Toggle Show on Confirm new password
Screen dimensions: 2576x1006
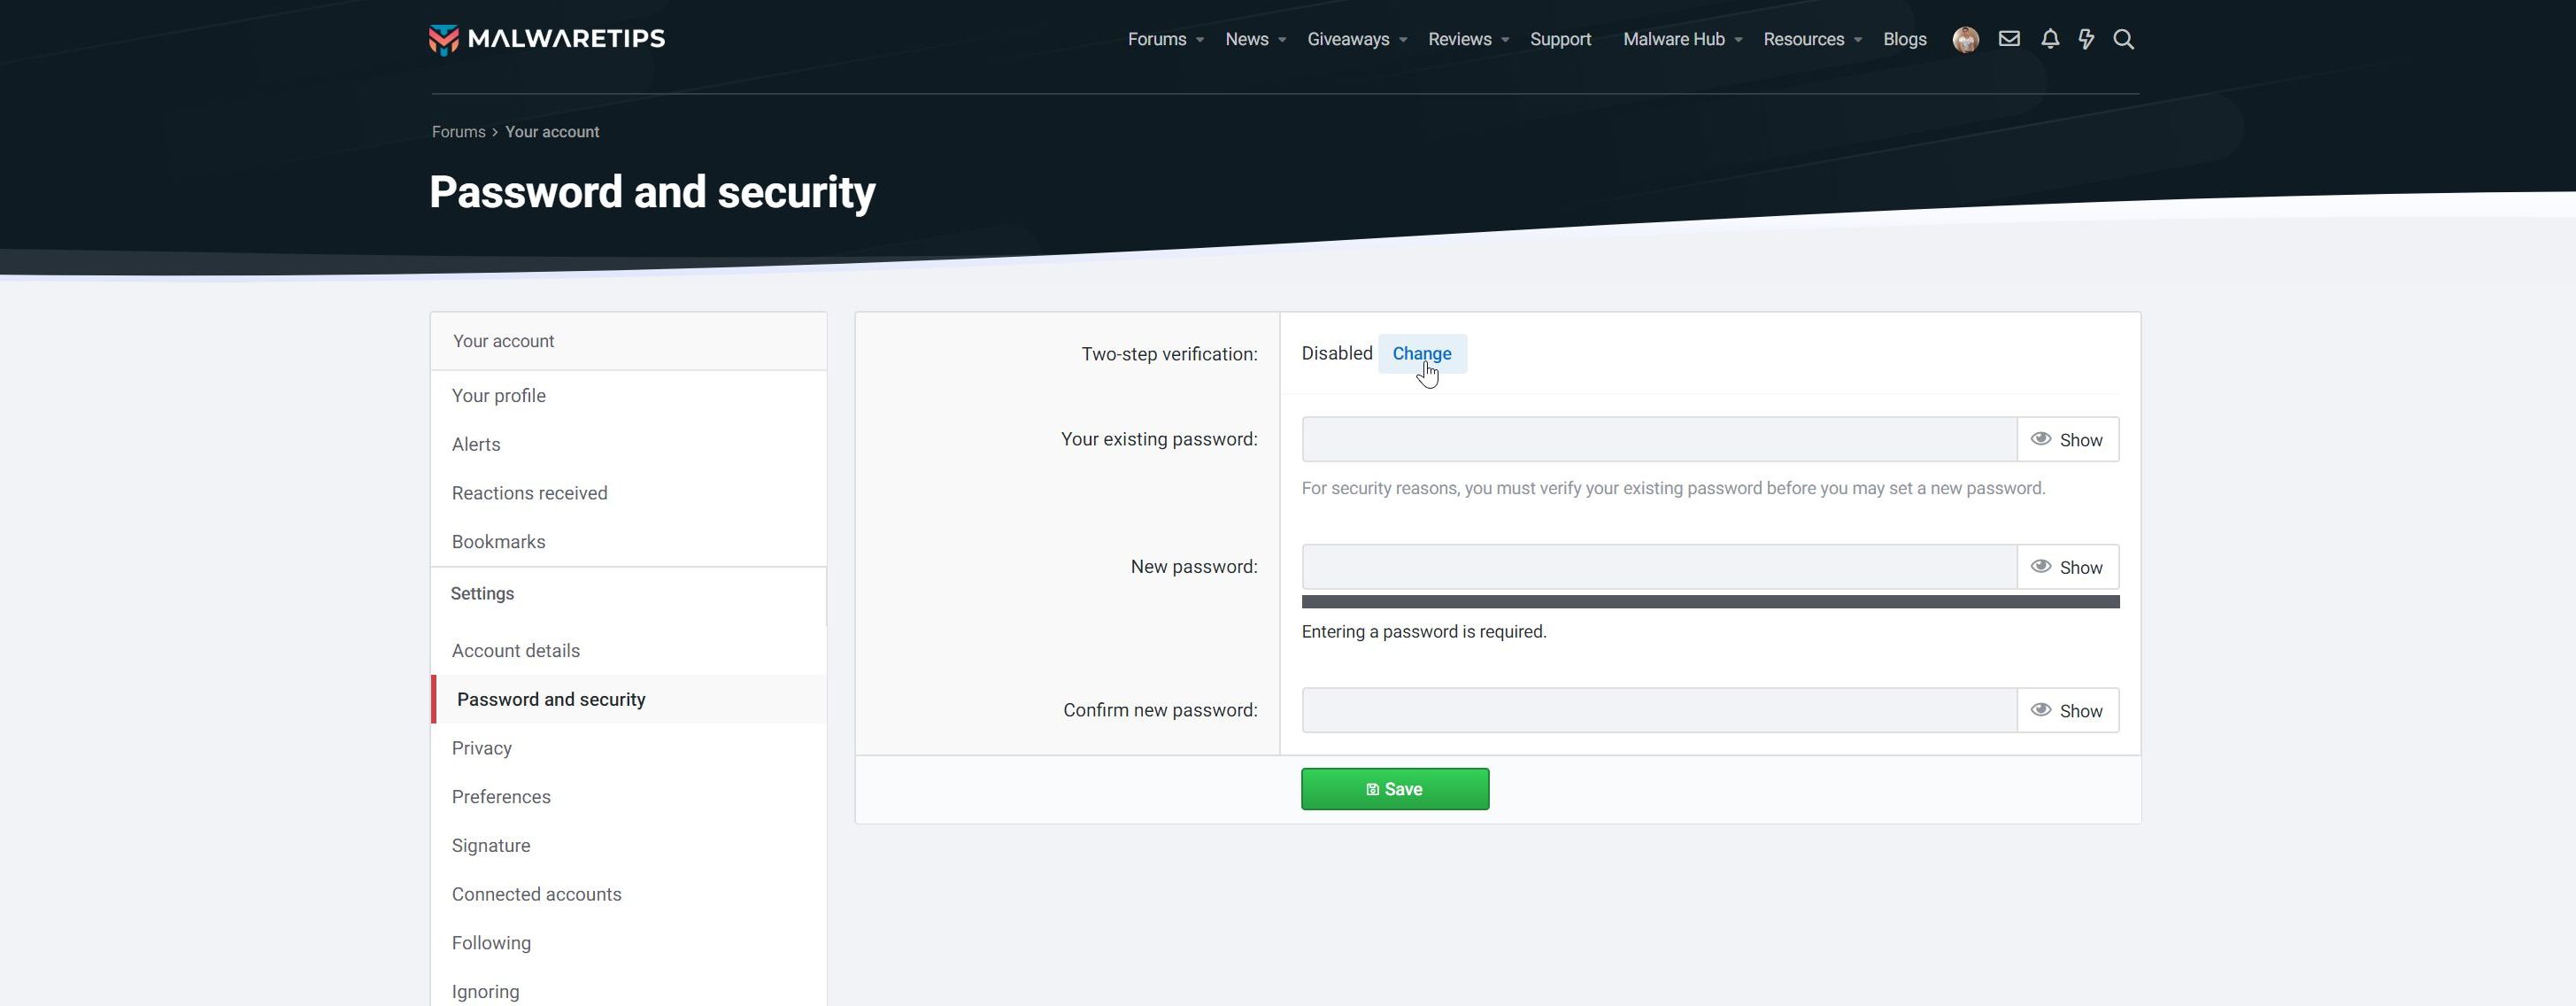[2067, 711]
